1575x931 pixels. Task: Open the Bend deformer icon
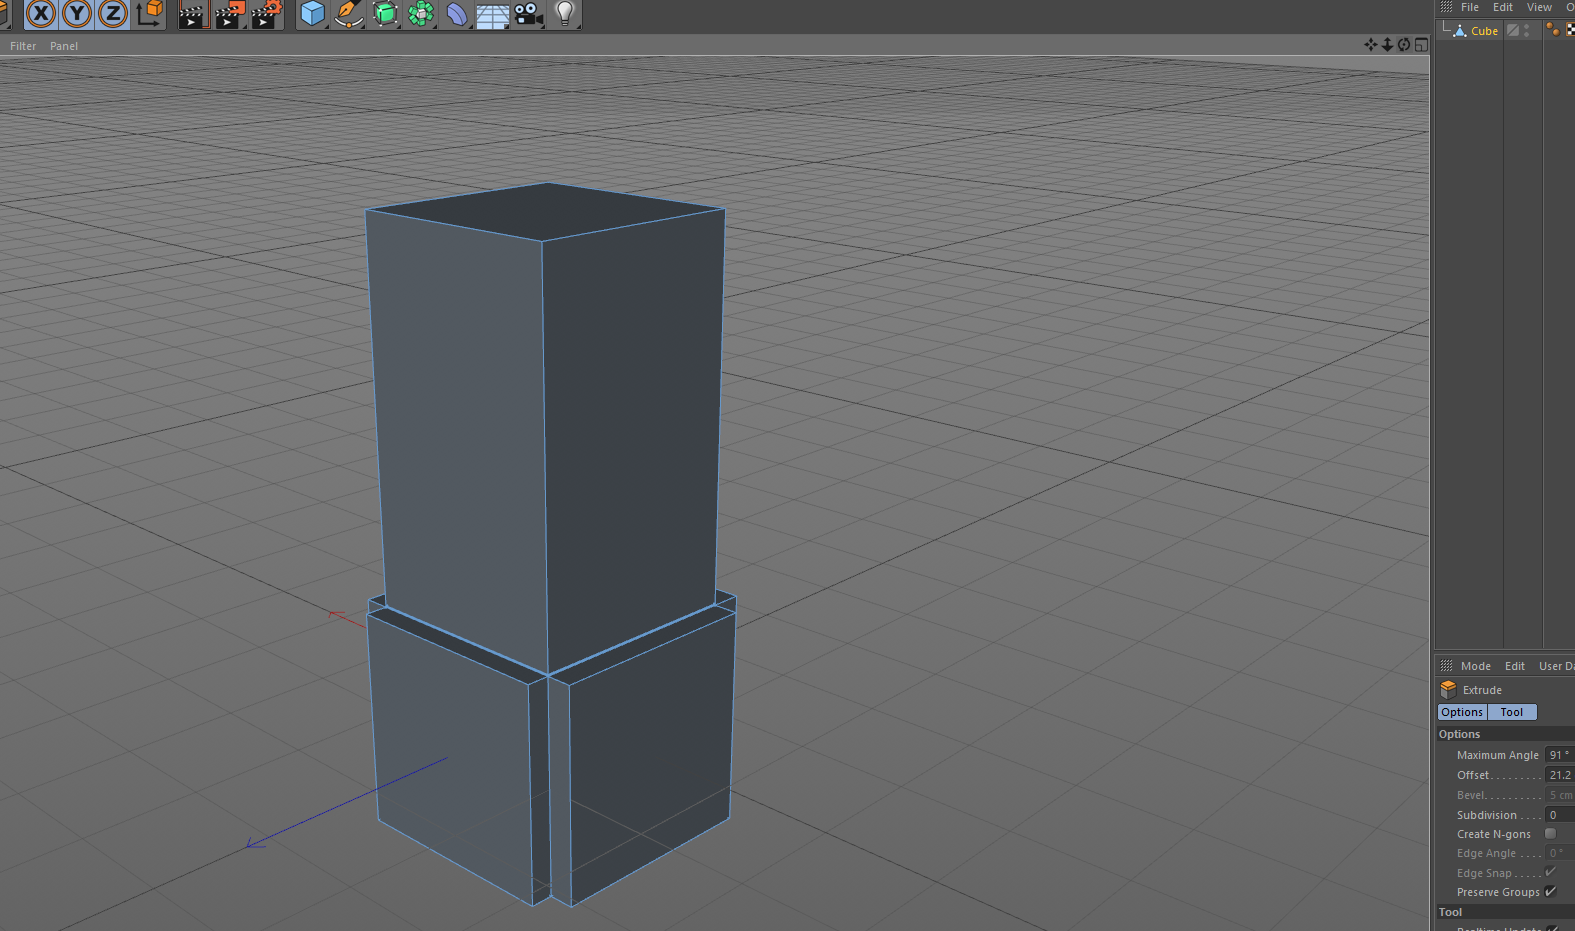tap(457, 14)
